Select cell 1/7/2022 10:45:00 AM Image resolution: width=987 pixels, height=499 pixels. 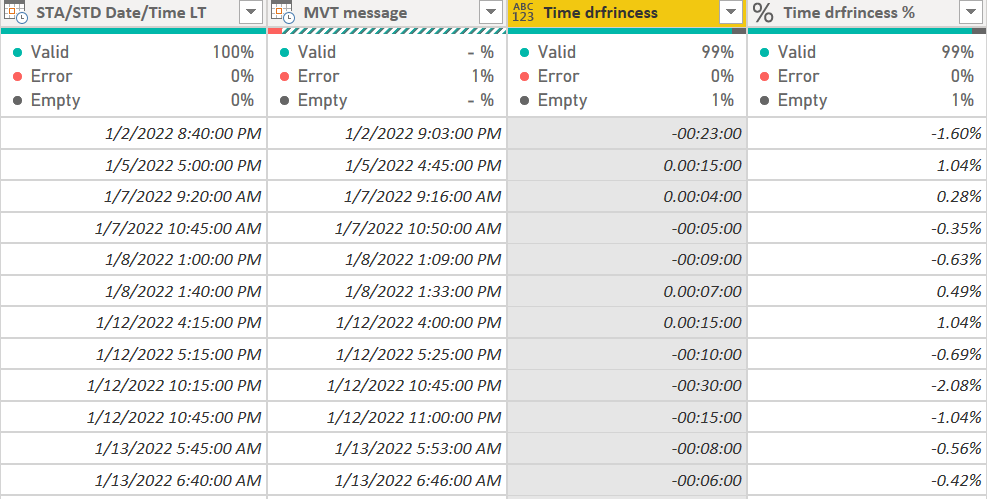[x=133, y=228]
